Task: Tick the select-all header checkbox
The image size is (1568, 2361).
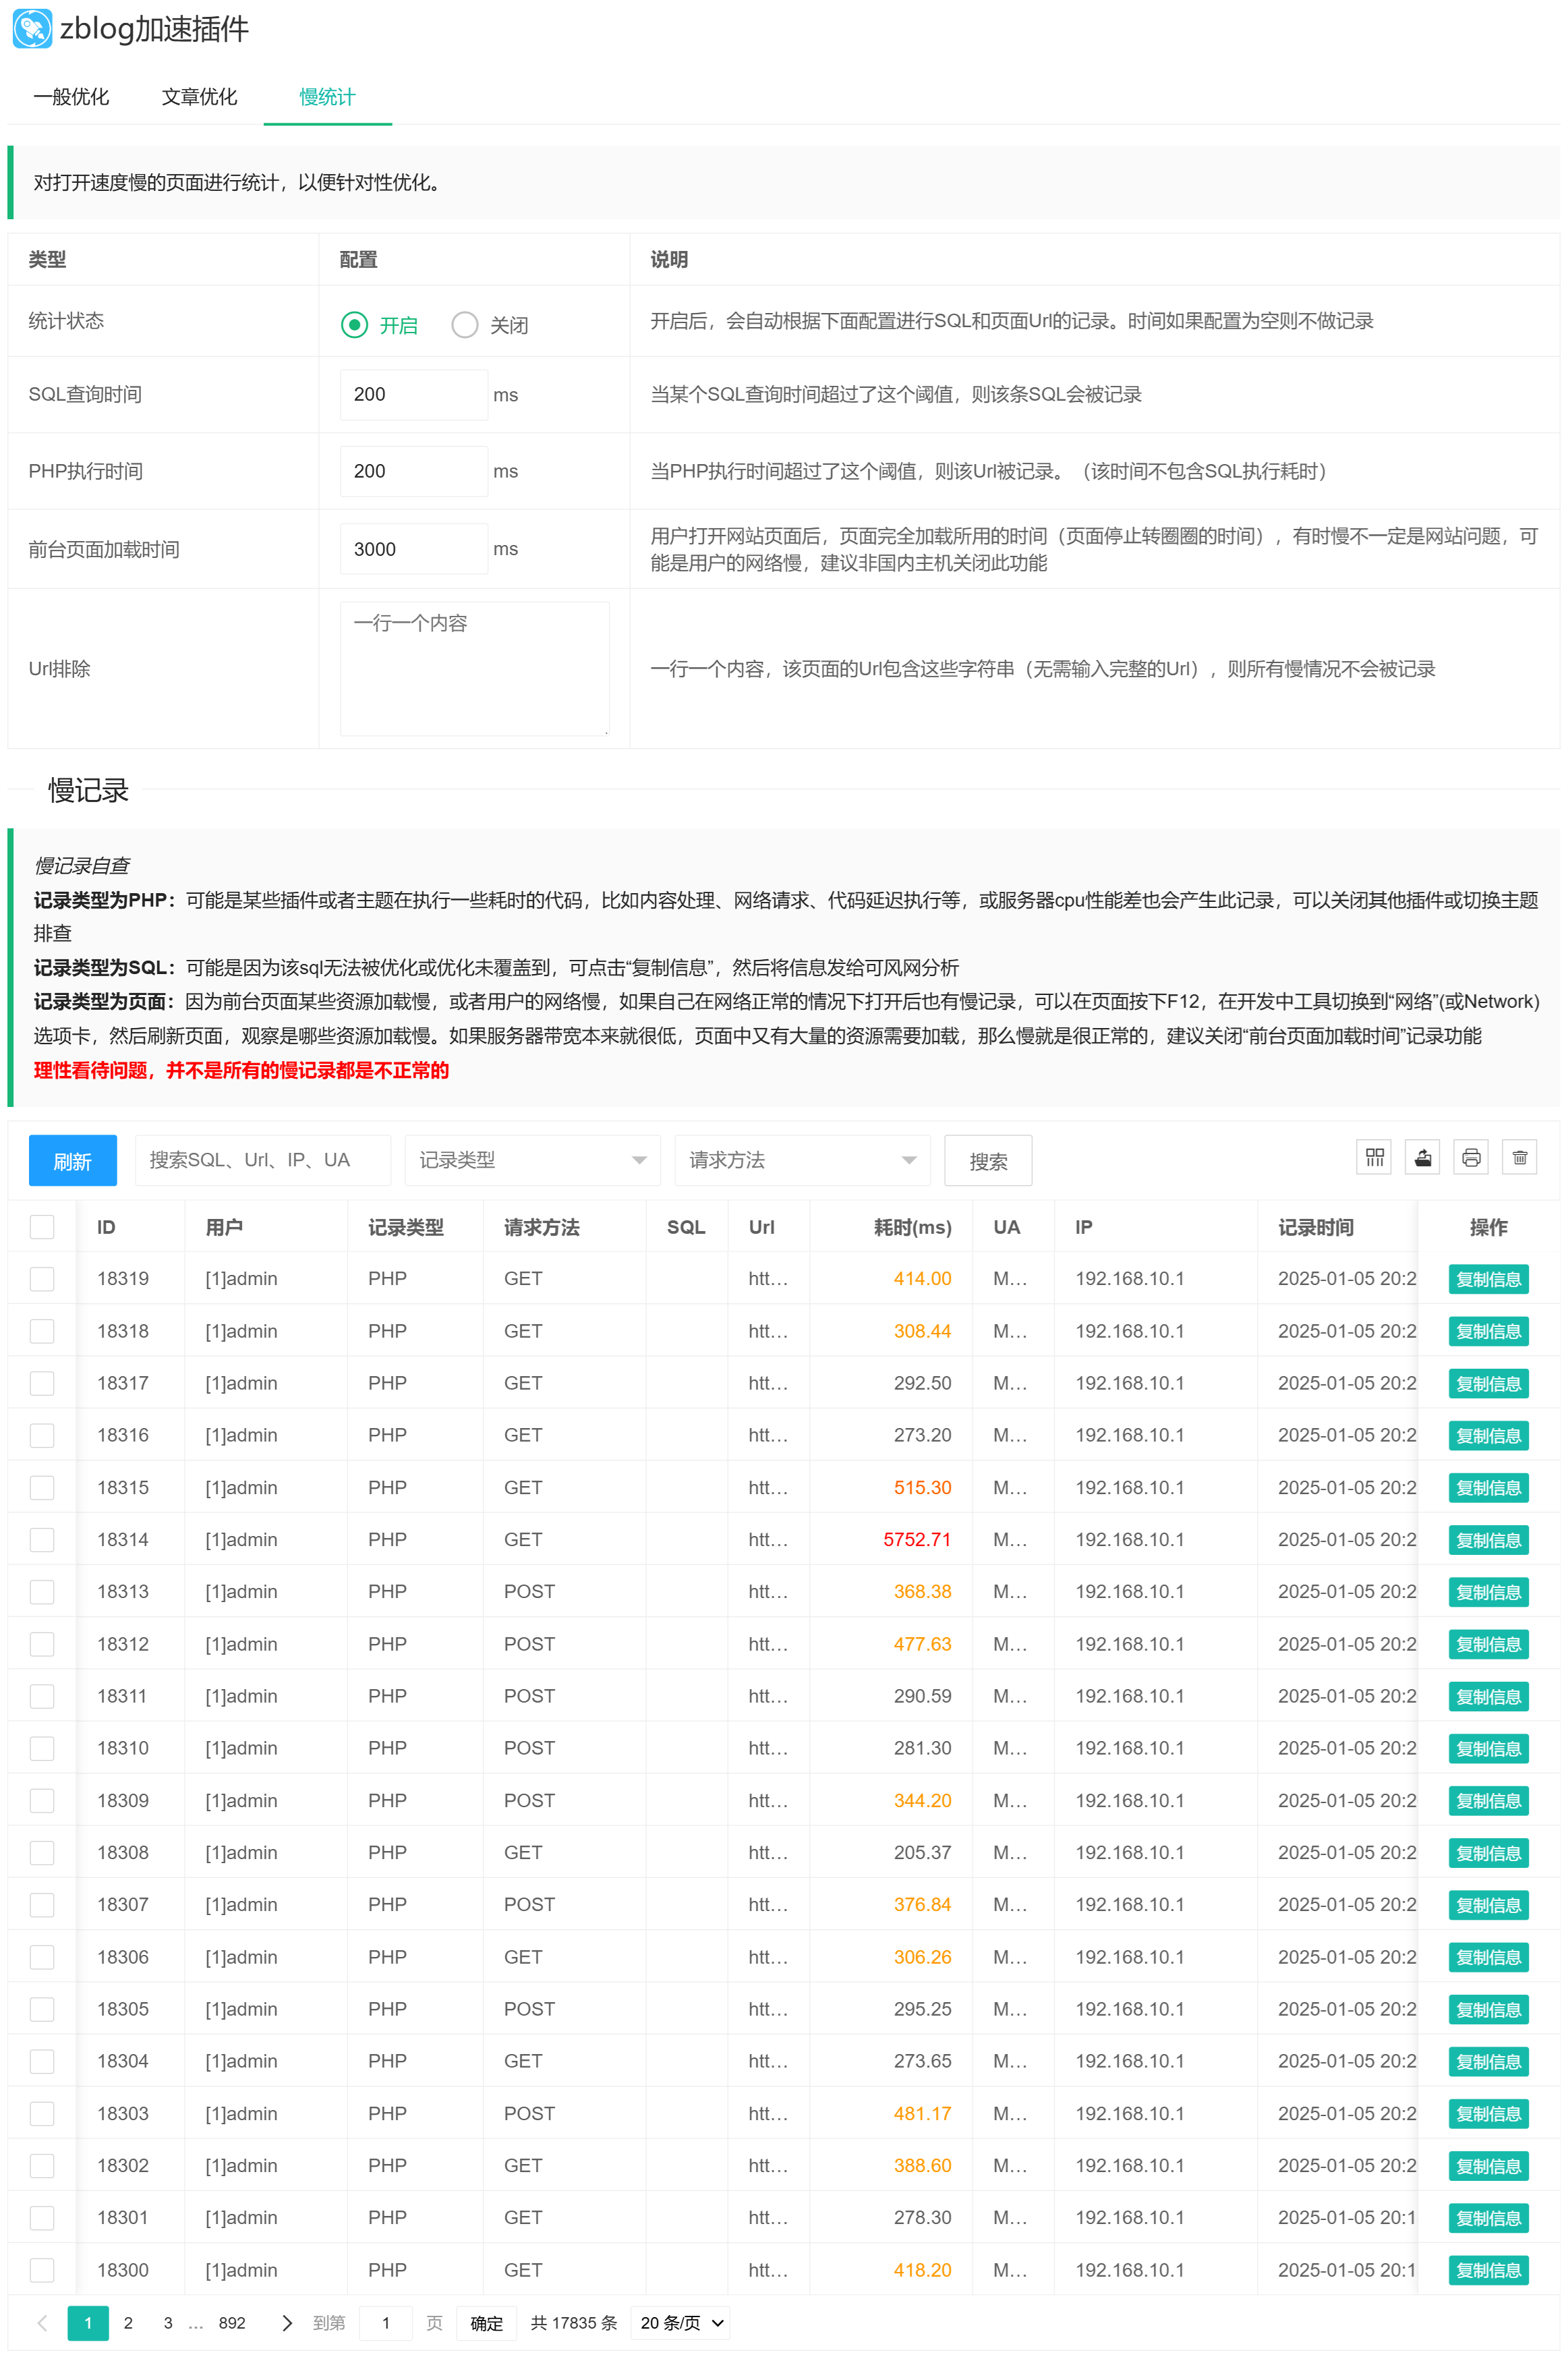Action: pos(42,1226)
